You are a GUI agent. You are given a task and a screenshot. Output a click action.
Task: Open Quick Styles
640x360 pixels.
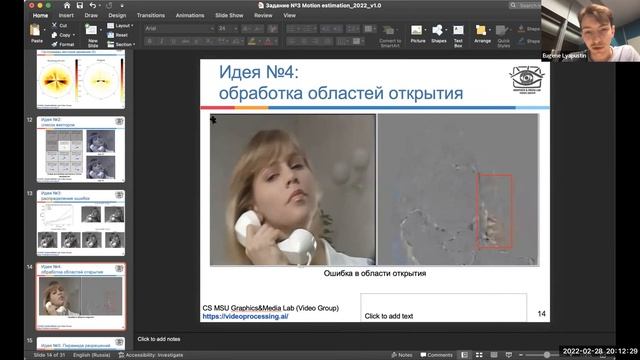point(503,36)
